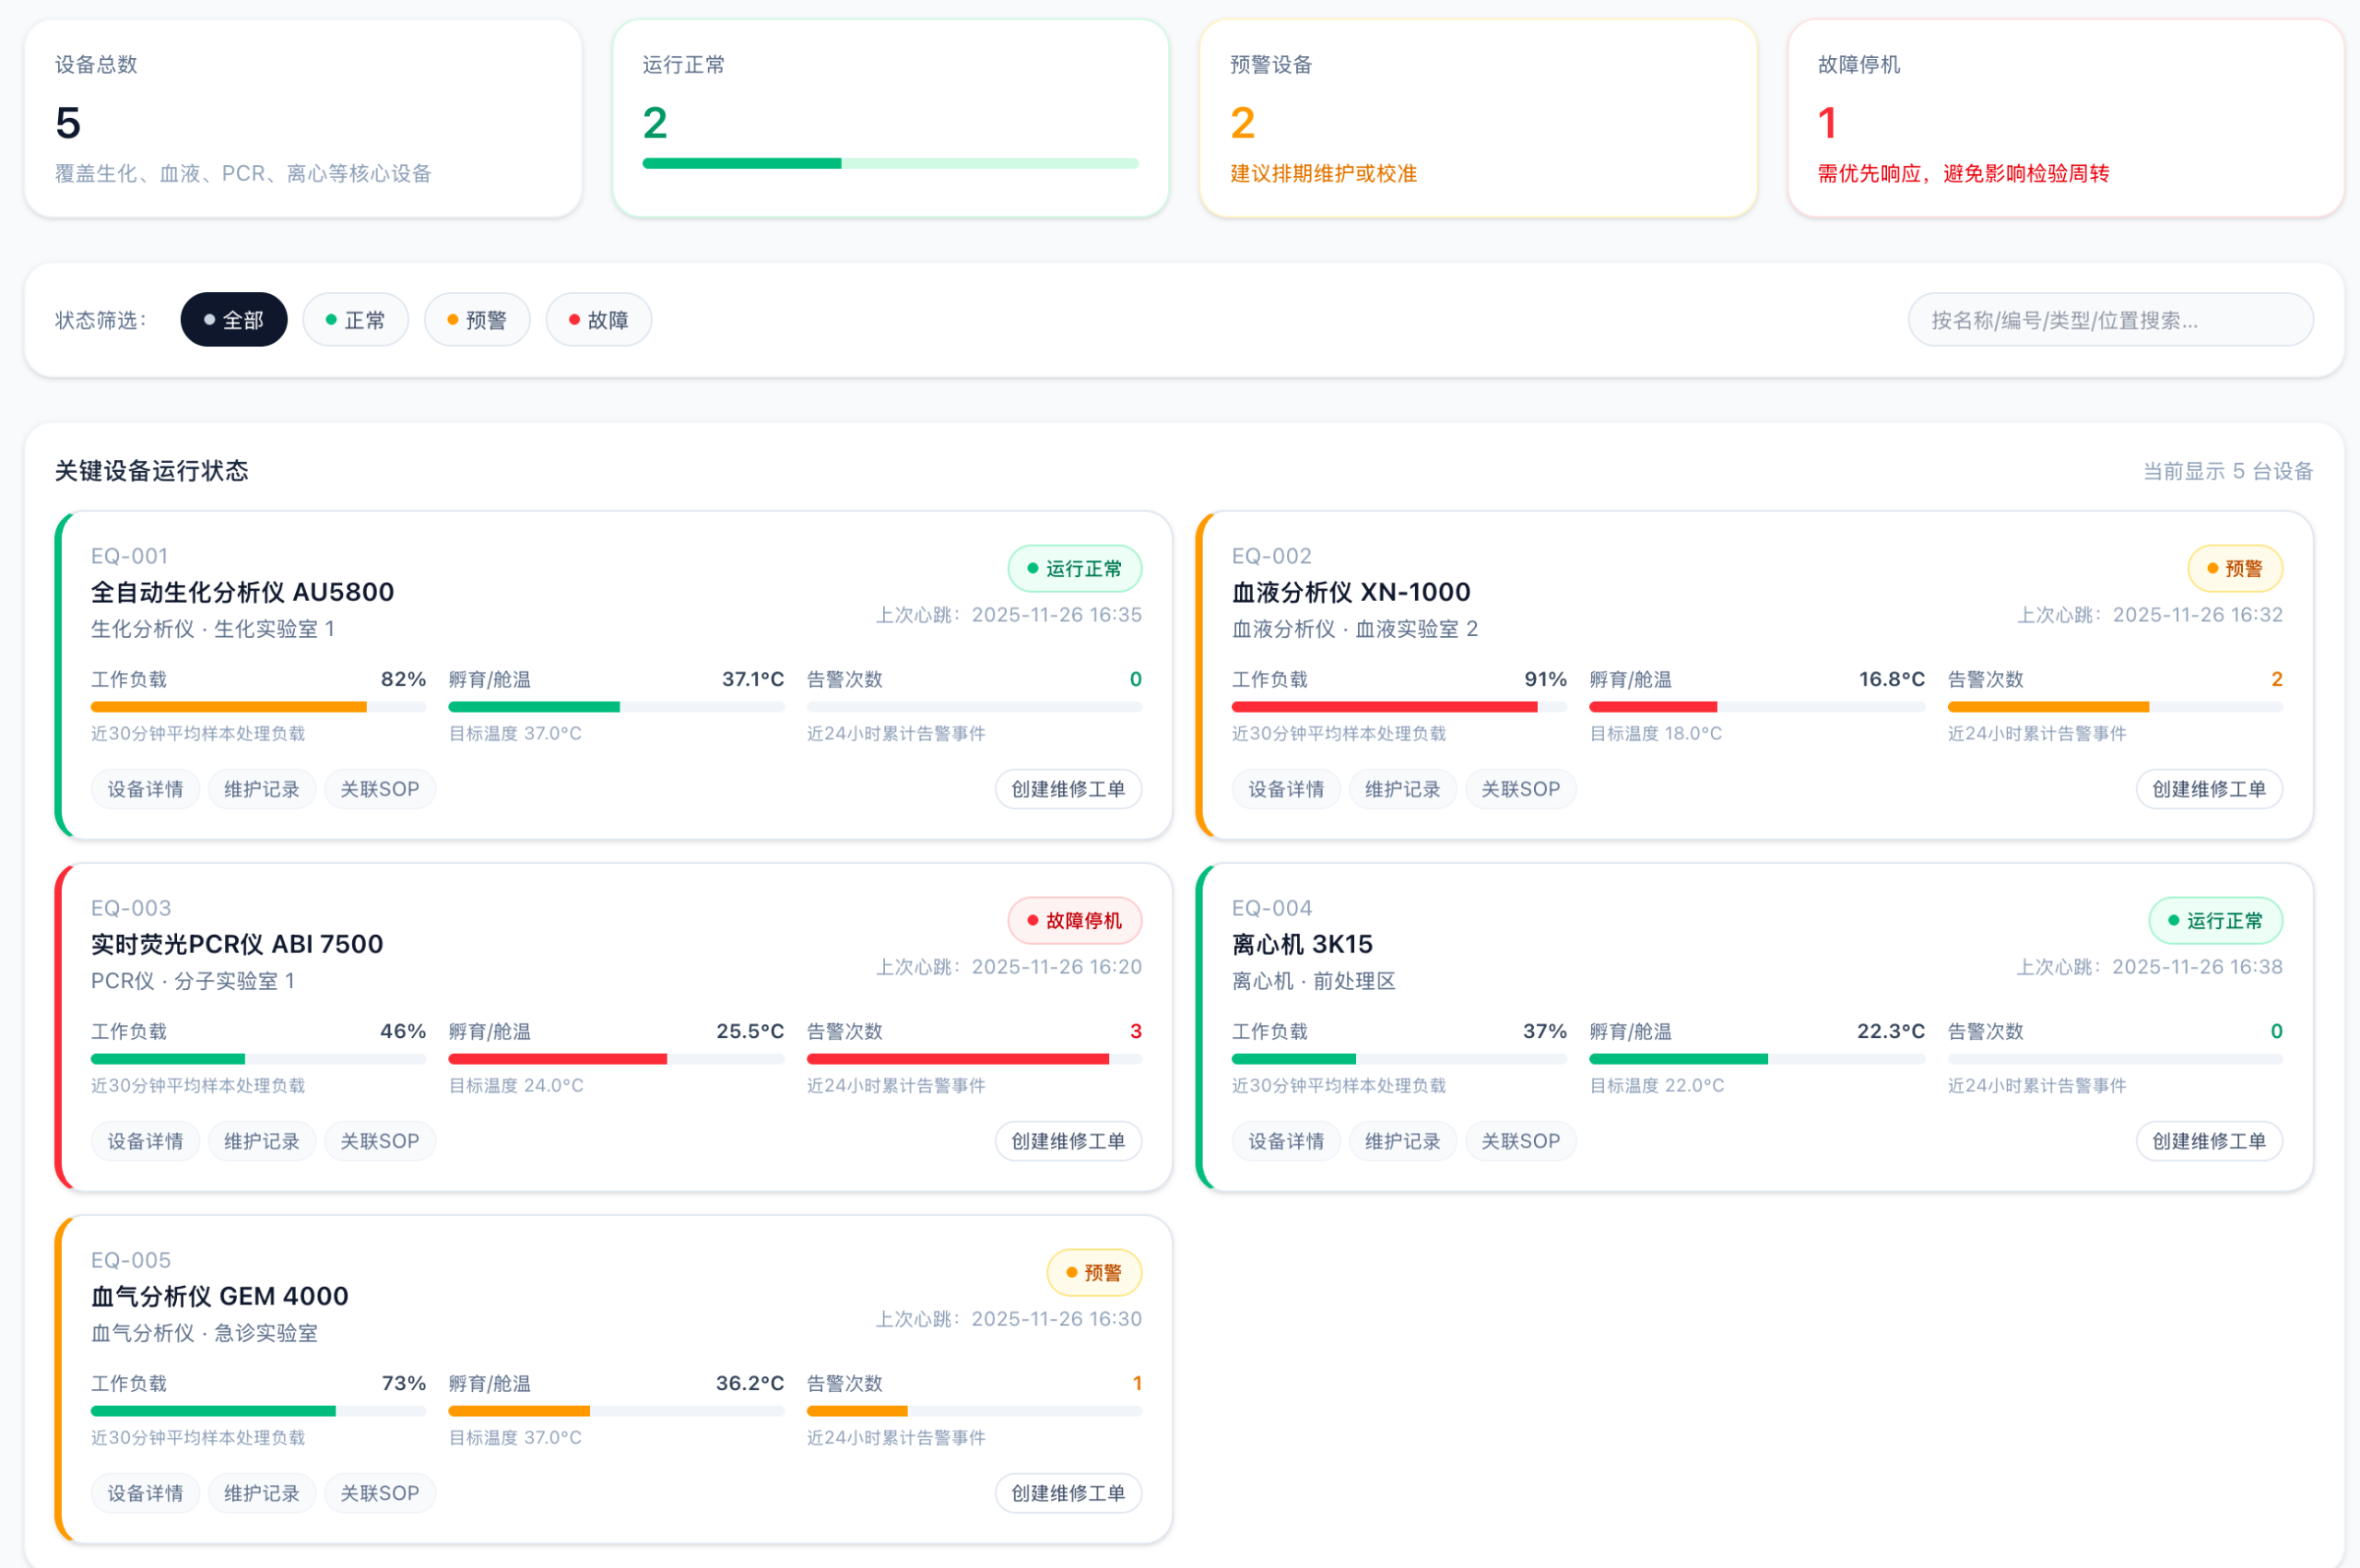Click the 故障停机 summary card
Image resolution: width=2360 pixels, height=1568 pixels.
(2064, 118)
